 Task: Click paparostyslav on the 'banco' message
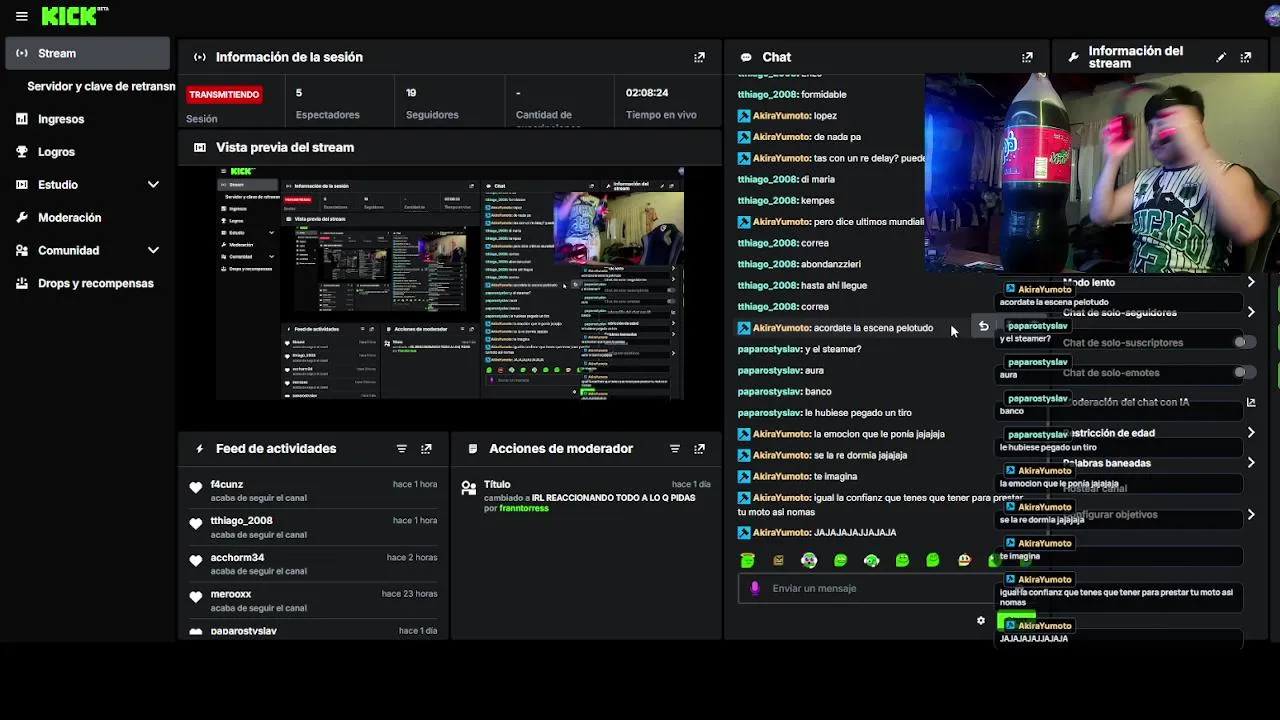click(769, 392)
